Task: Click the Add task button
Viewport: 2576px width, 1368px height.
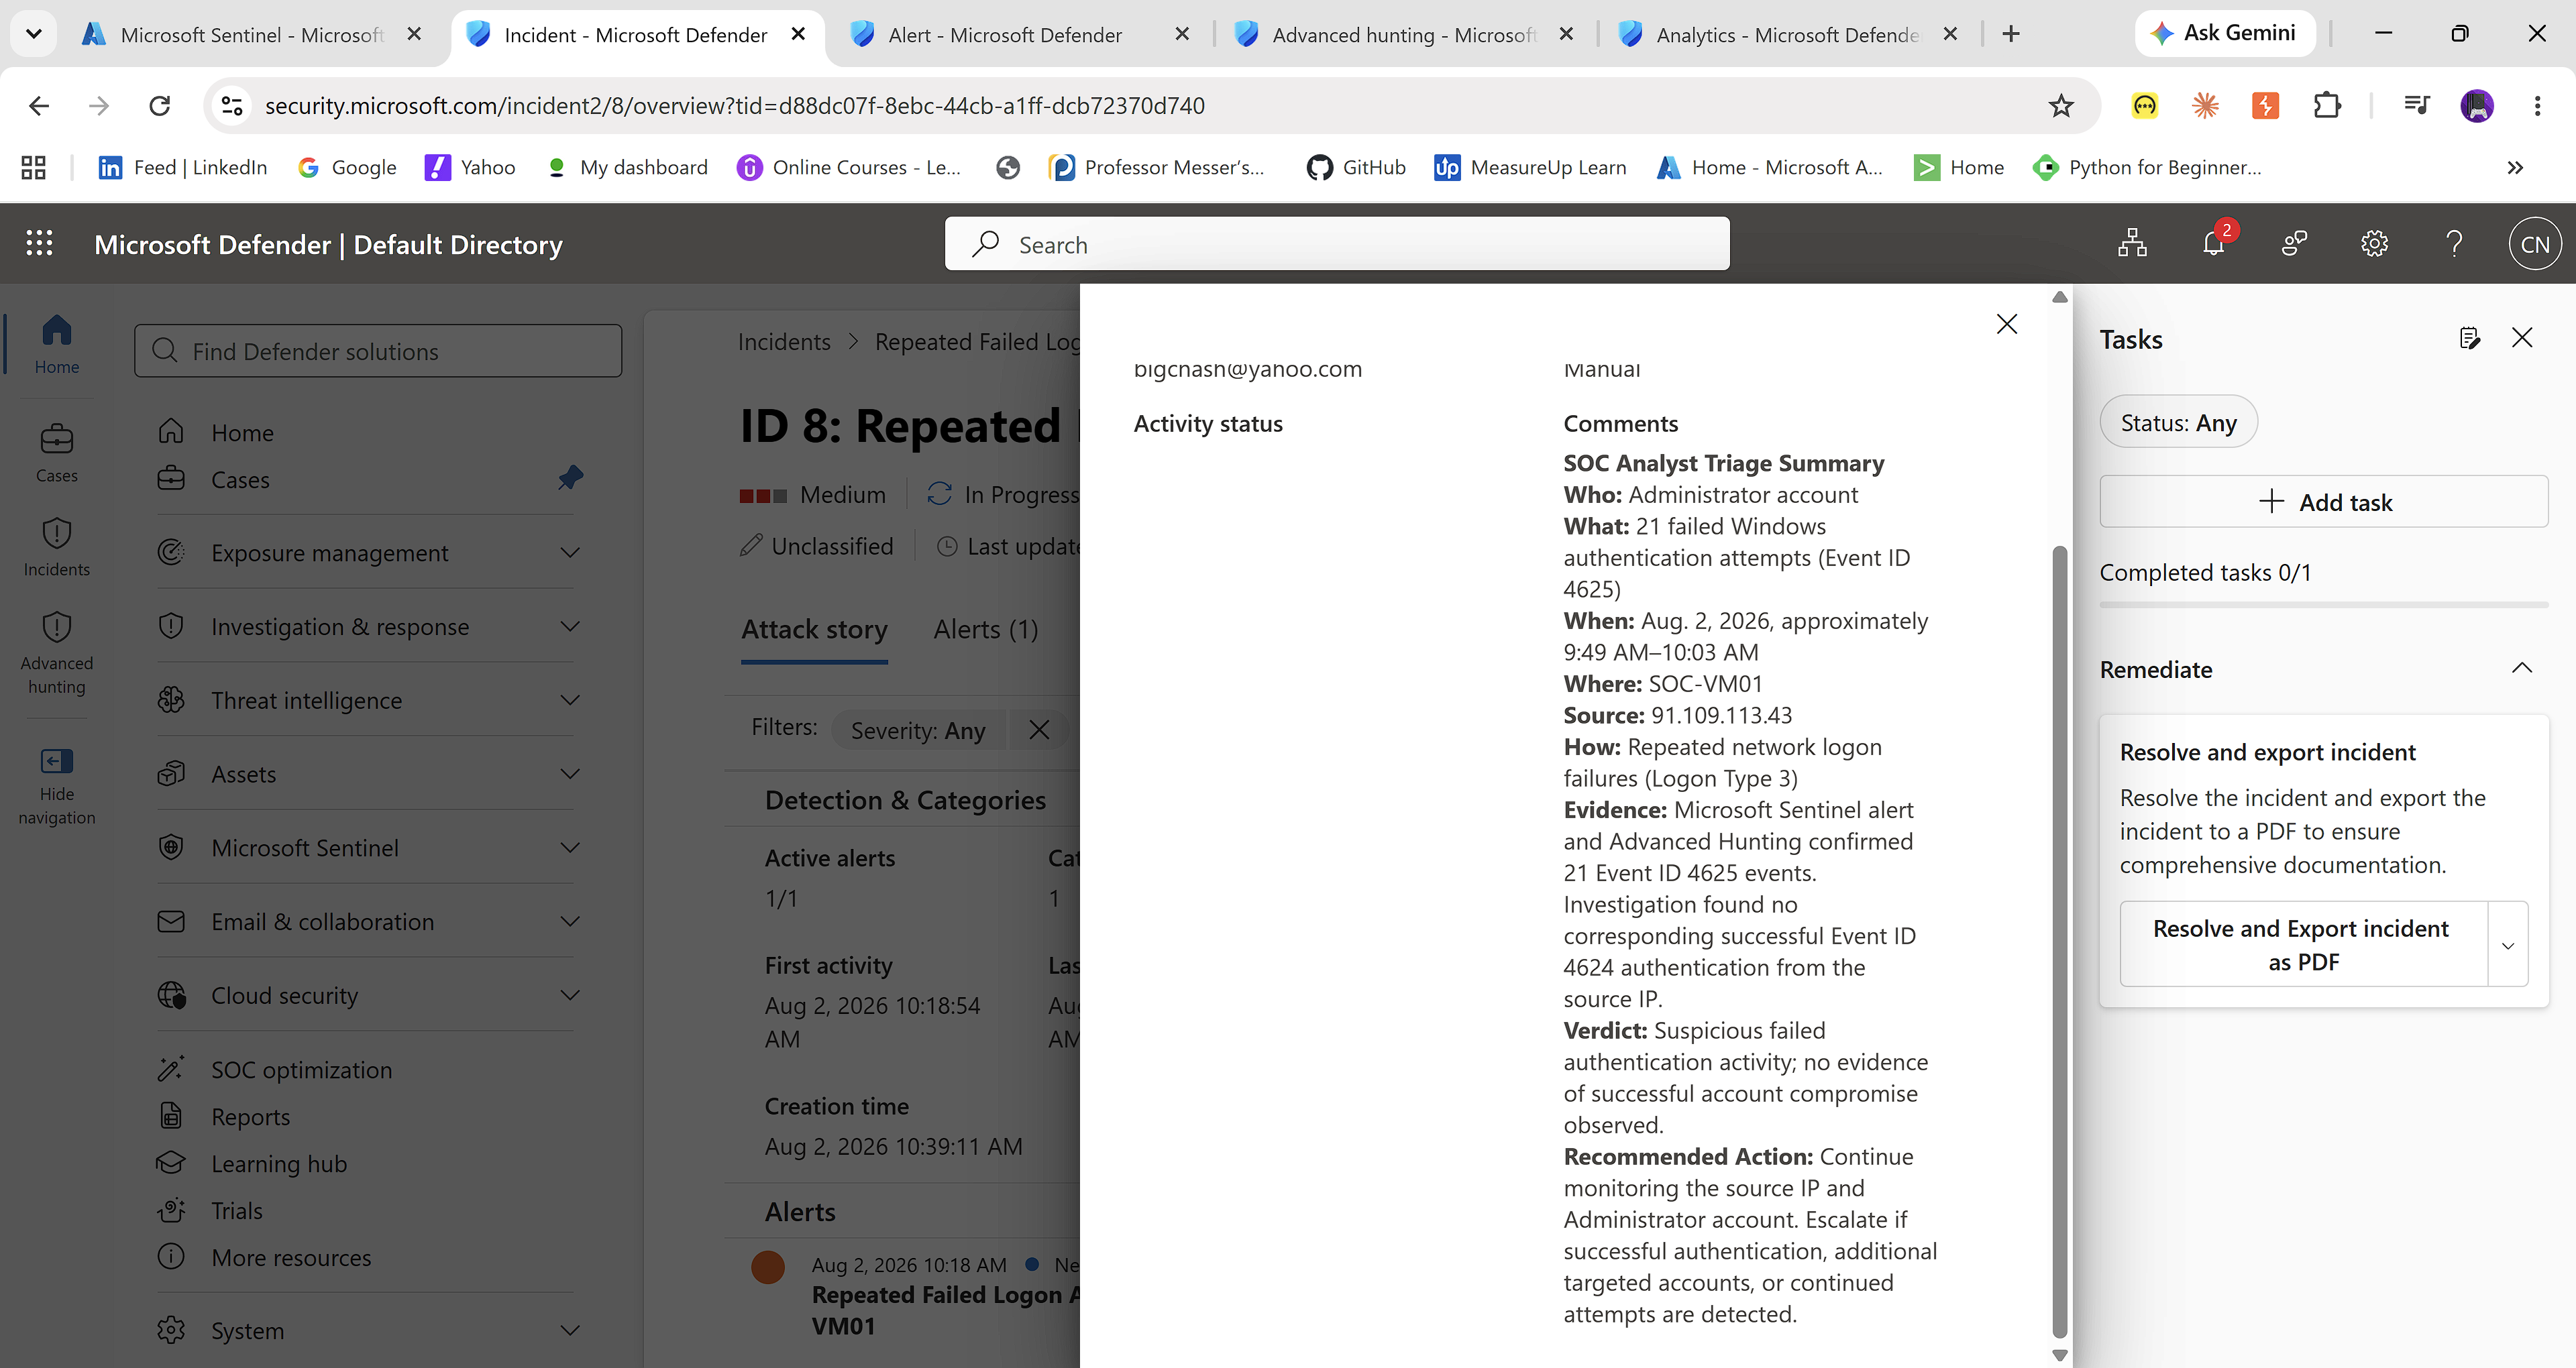Action: click(x=2324, y=502)
